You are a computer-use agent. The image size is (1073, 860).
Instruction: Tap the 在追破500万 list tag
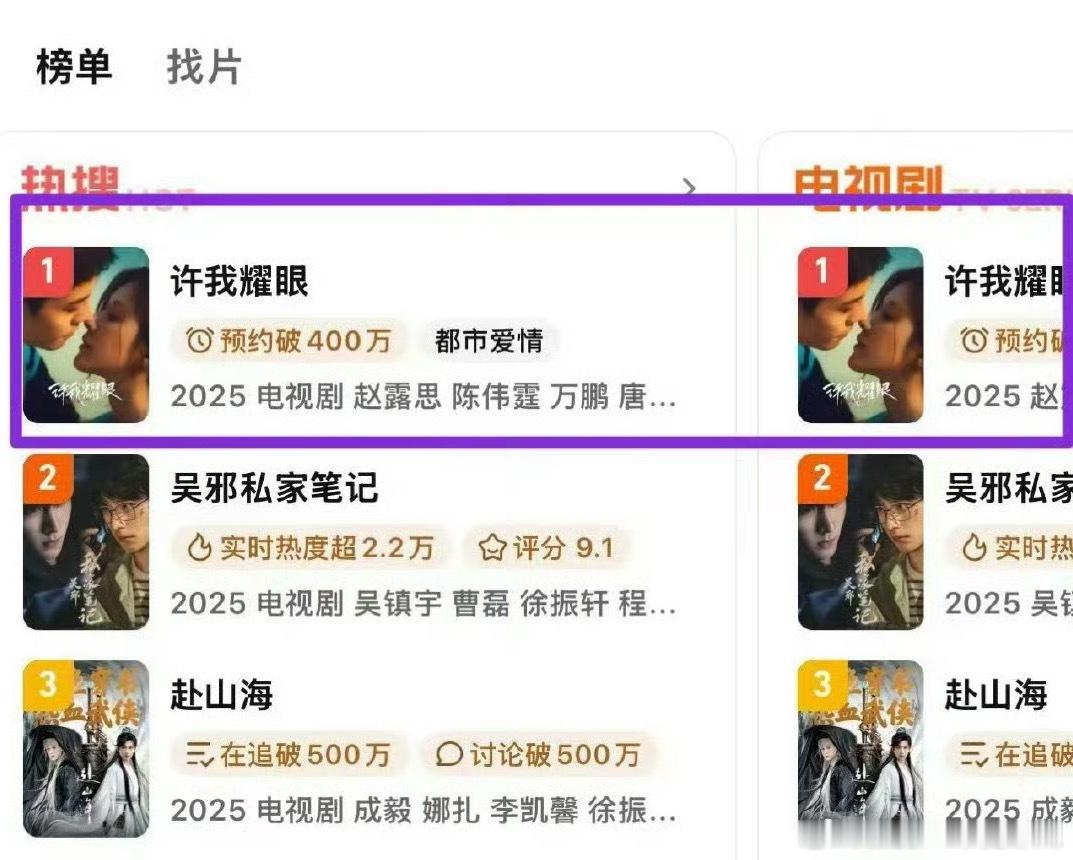click(x=288, y=755)
